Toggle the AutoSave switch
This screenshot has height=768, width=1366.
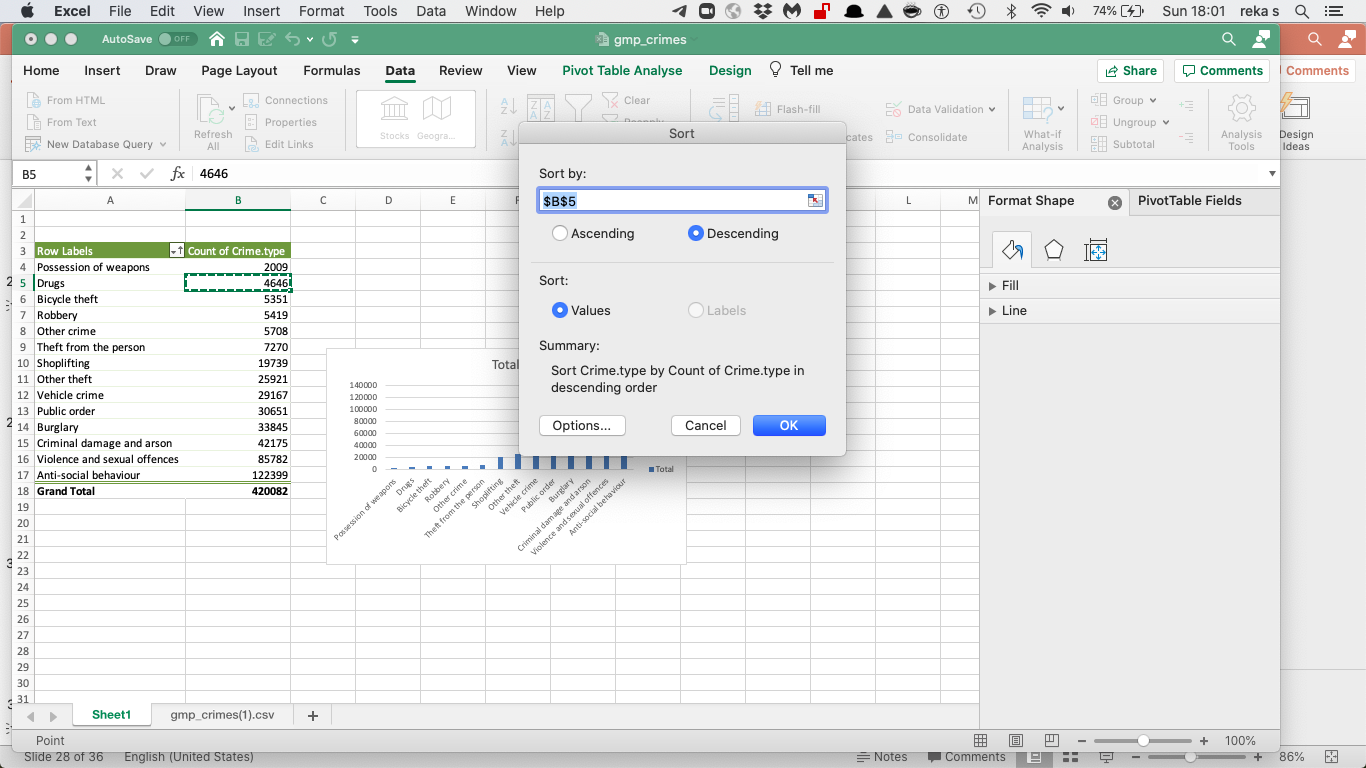[x=177, y=39]
